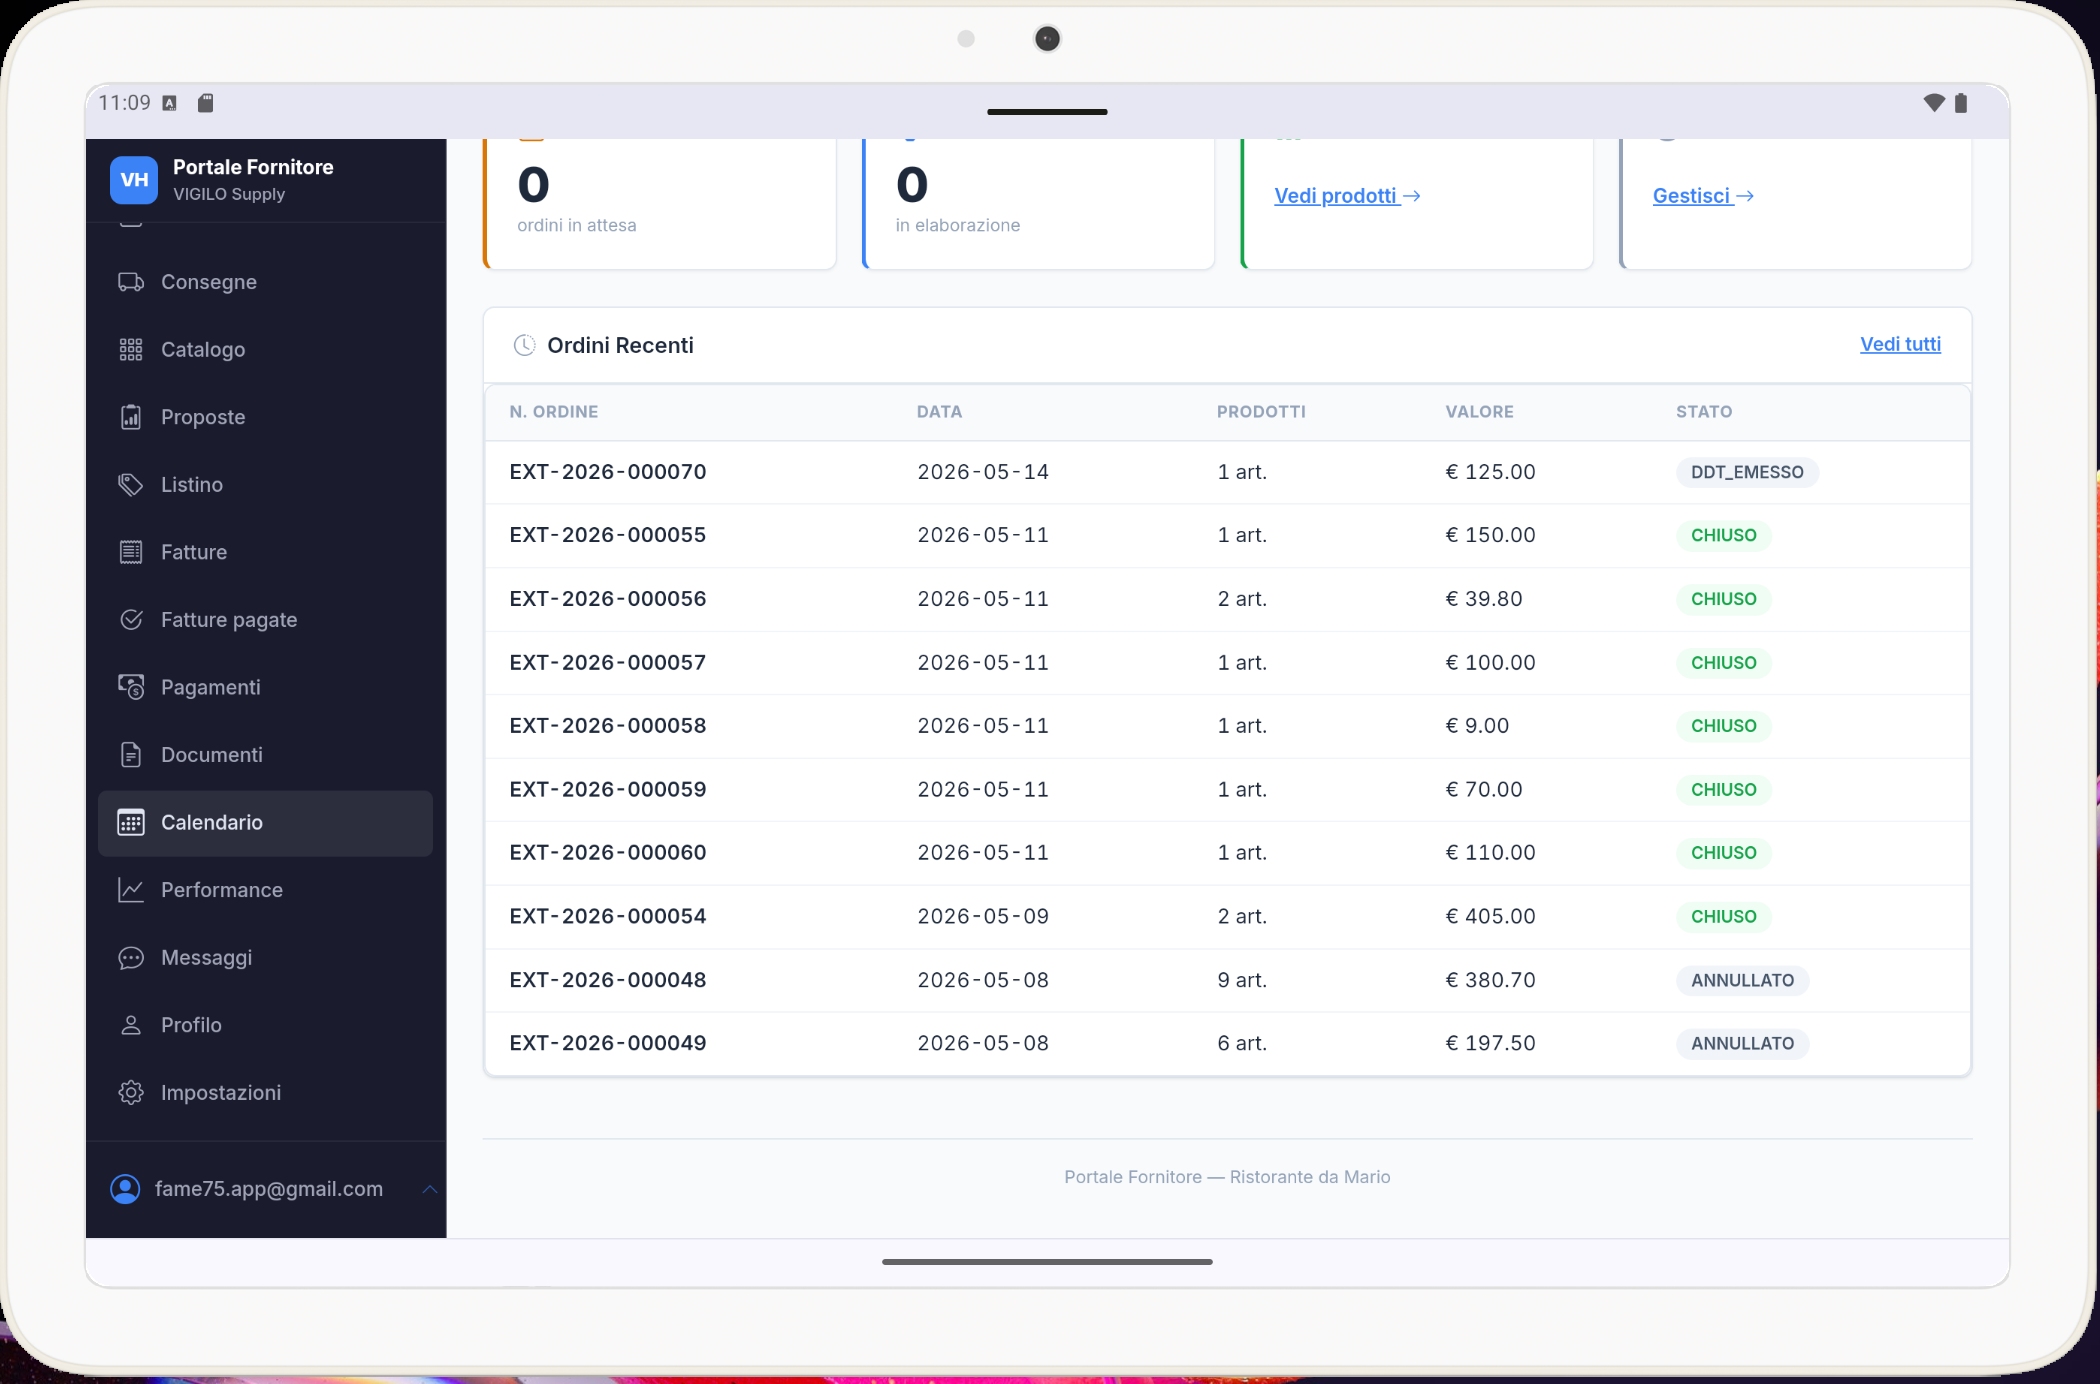Open the Catalogo grid icon
This screenshot has width=2100, height=1384.
pos(131,349)
